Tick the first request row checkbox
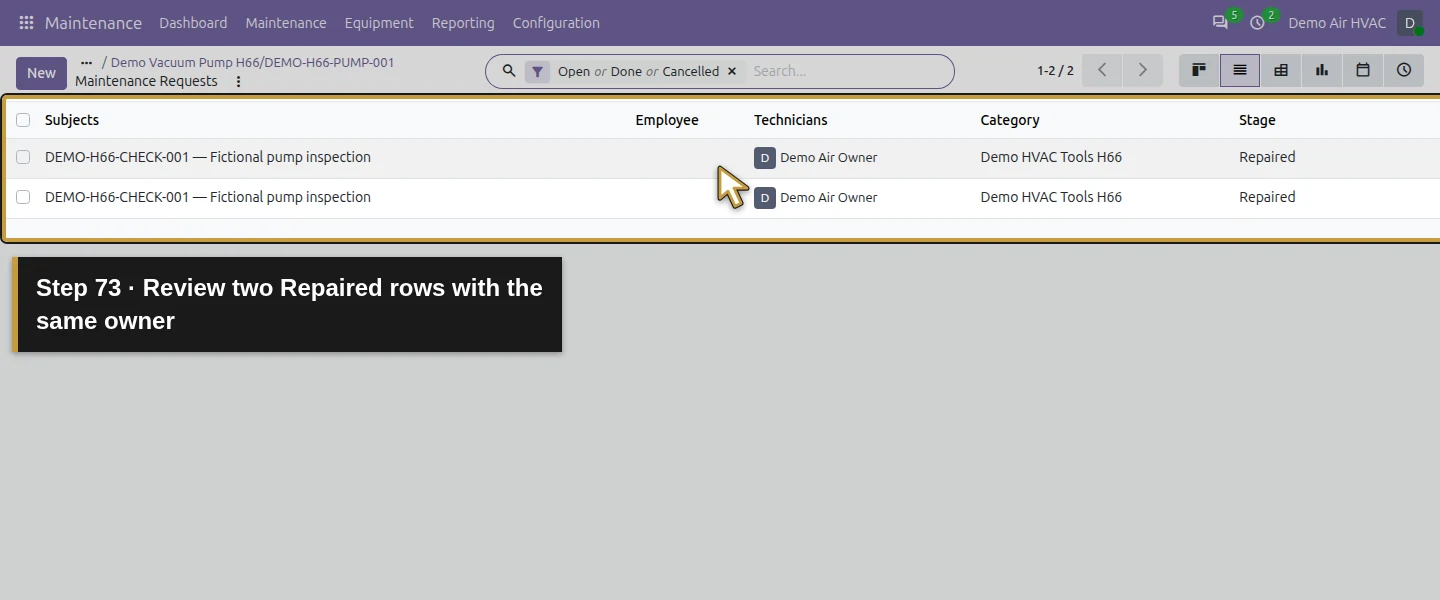Image resolution: width=1440 pixels, height=600 pixels. click(23, 157)
